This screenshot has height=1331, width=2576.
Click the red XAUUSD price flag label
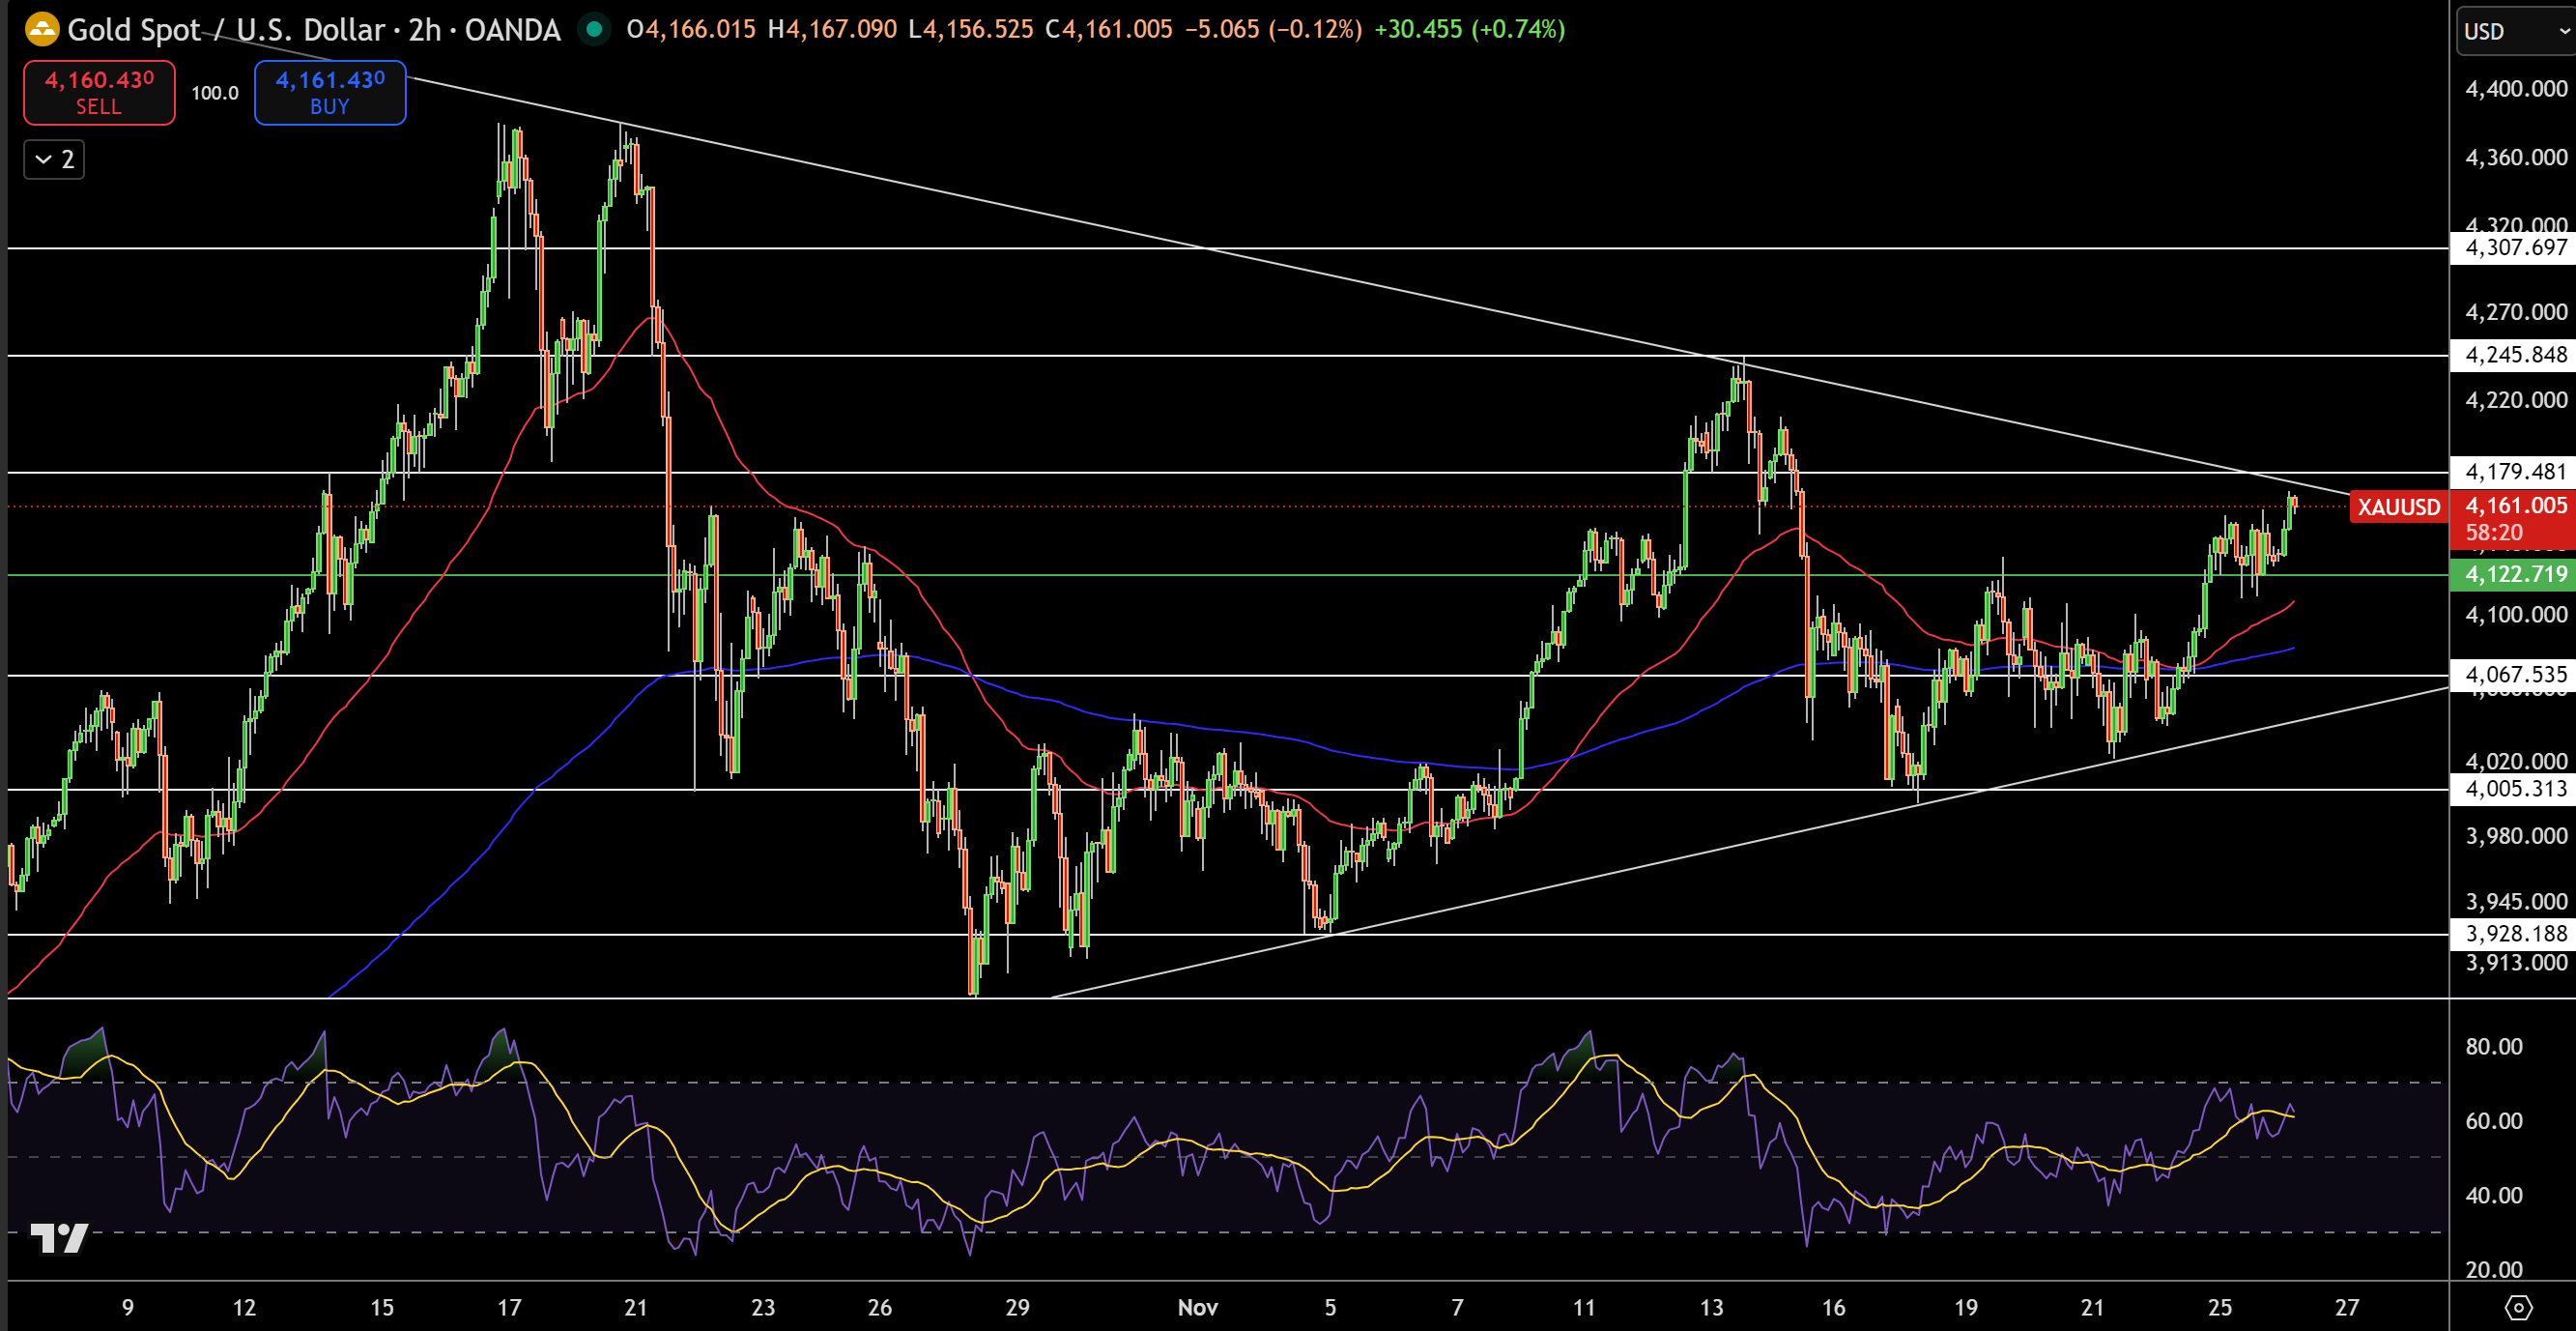pos(2398,508)
